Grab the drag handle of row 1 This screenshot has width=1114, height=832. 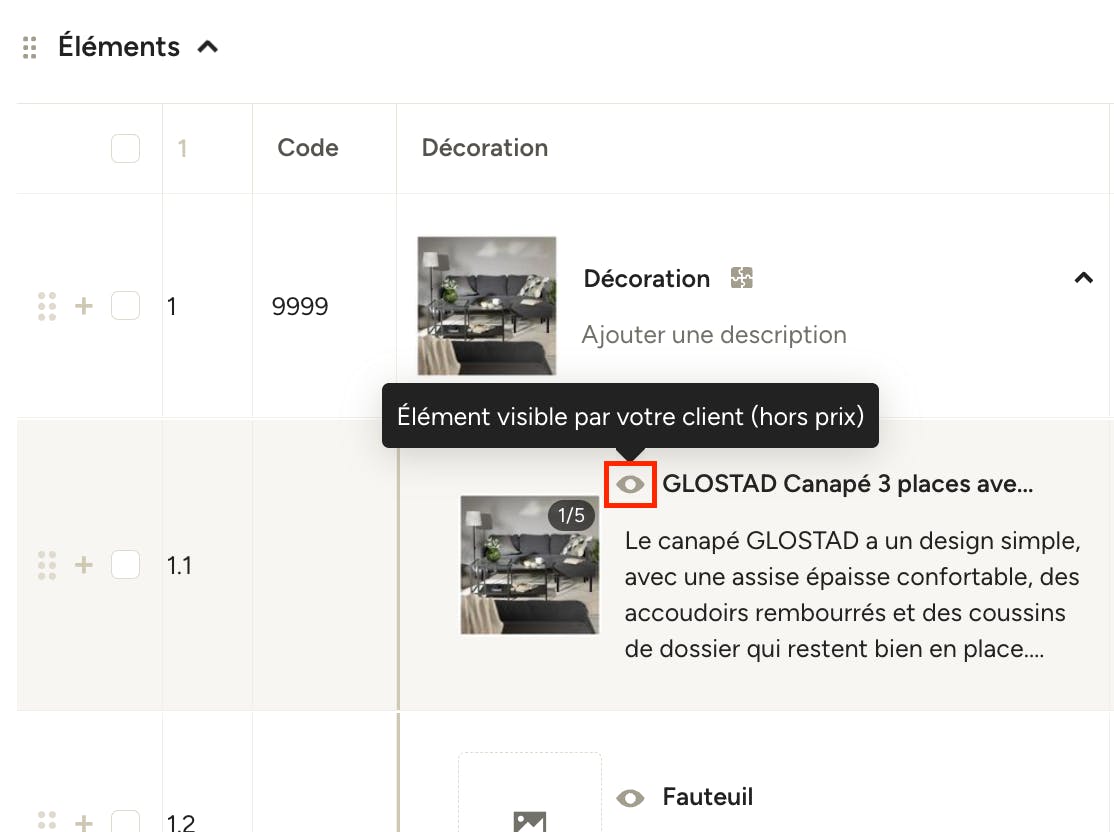47,306
